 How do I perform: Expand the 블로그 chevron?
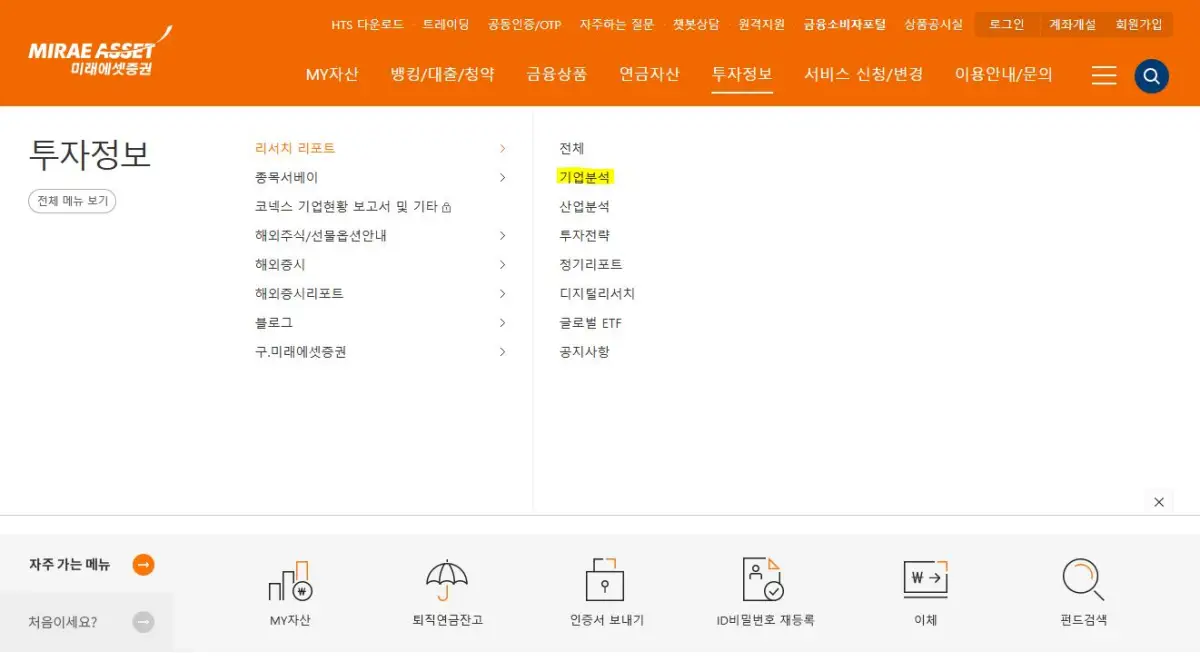tap(502, 323)
